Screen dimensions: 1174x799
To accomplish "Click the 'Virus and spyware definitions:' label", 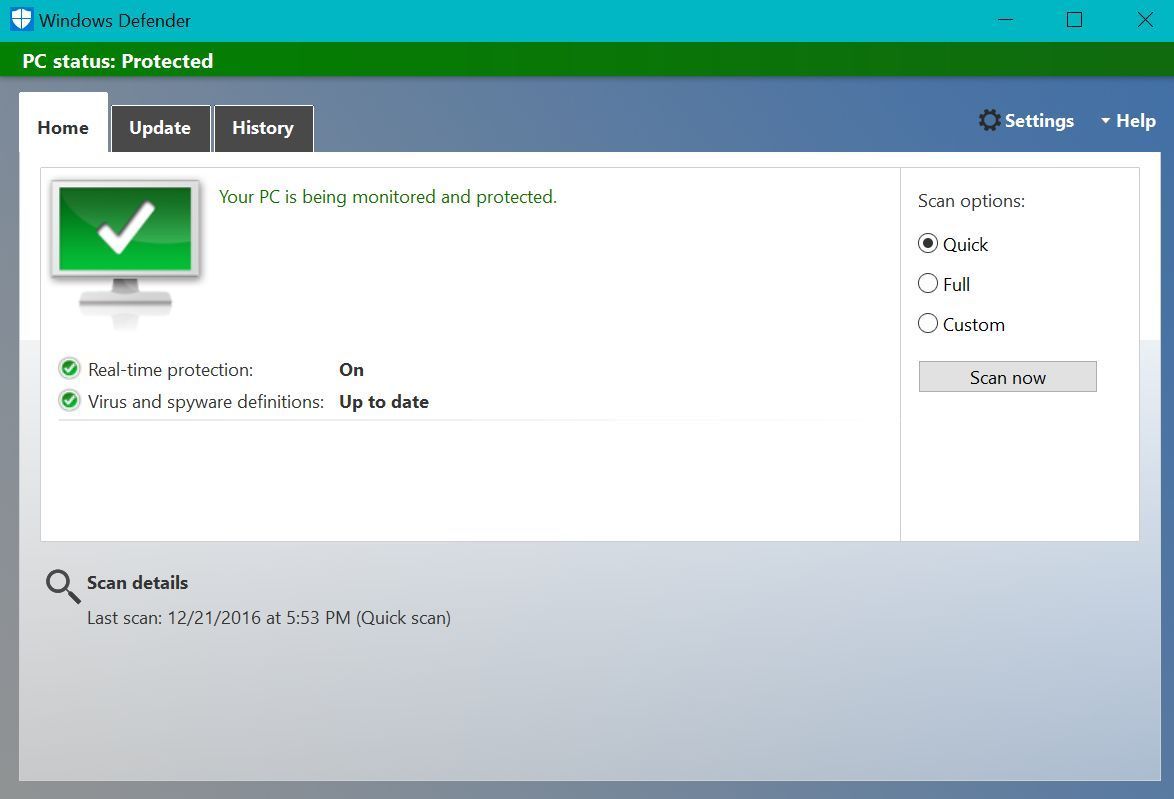I will [x=206, y=402].
